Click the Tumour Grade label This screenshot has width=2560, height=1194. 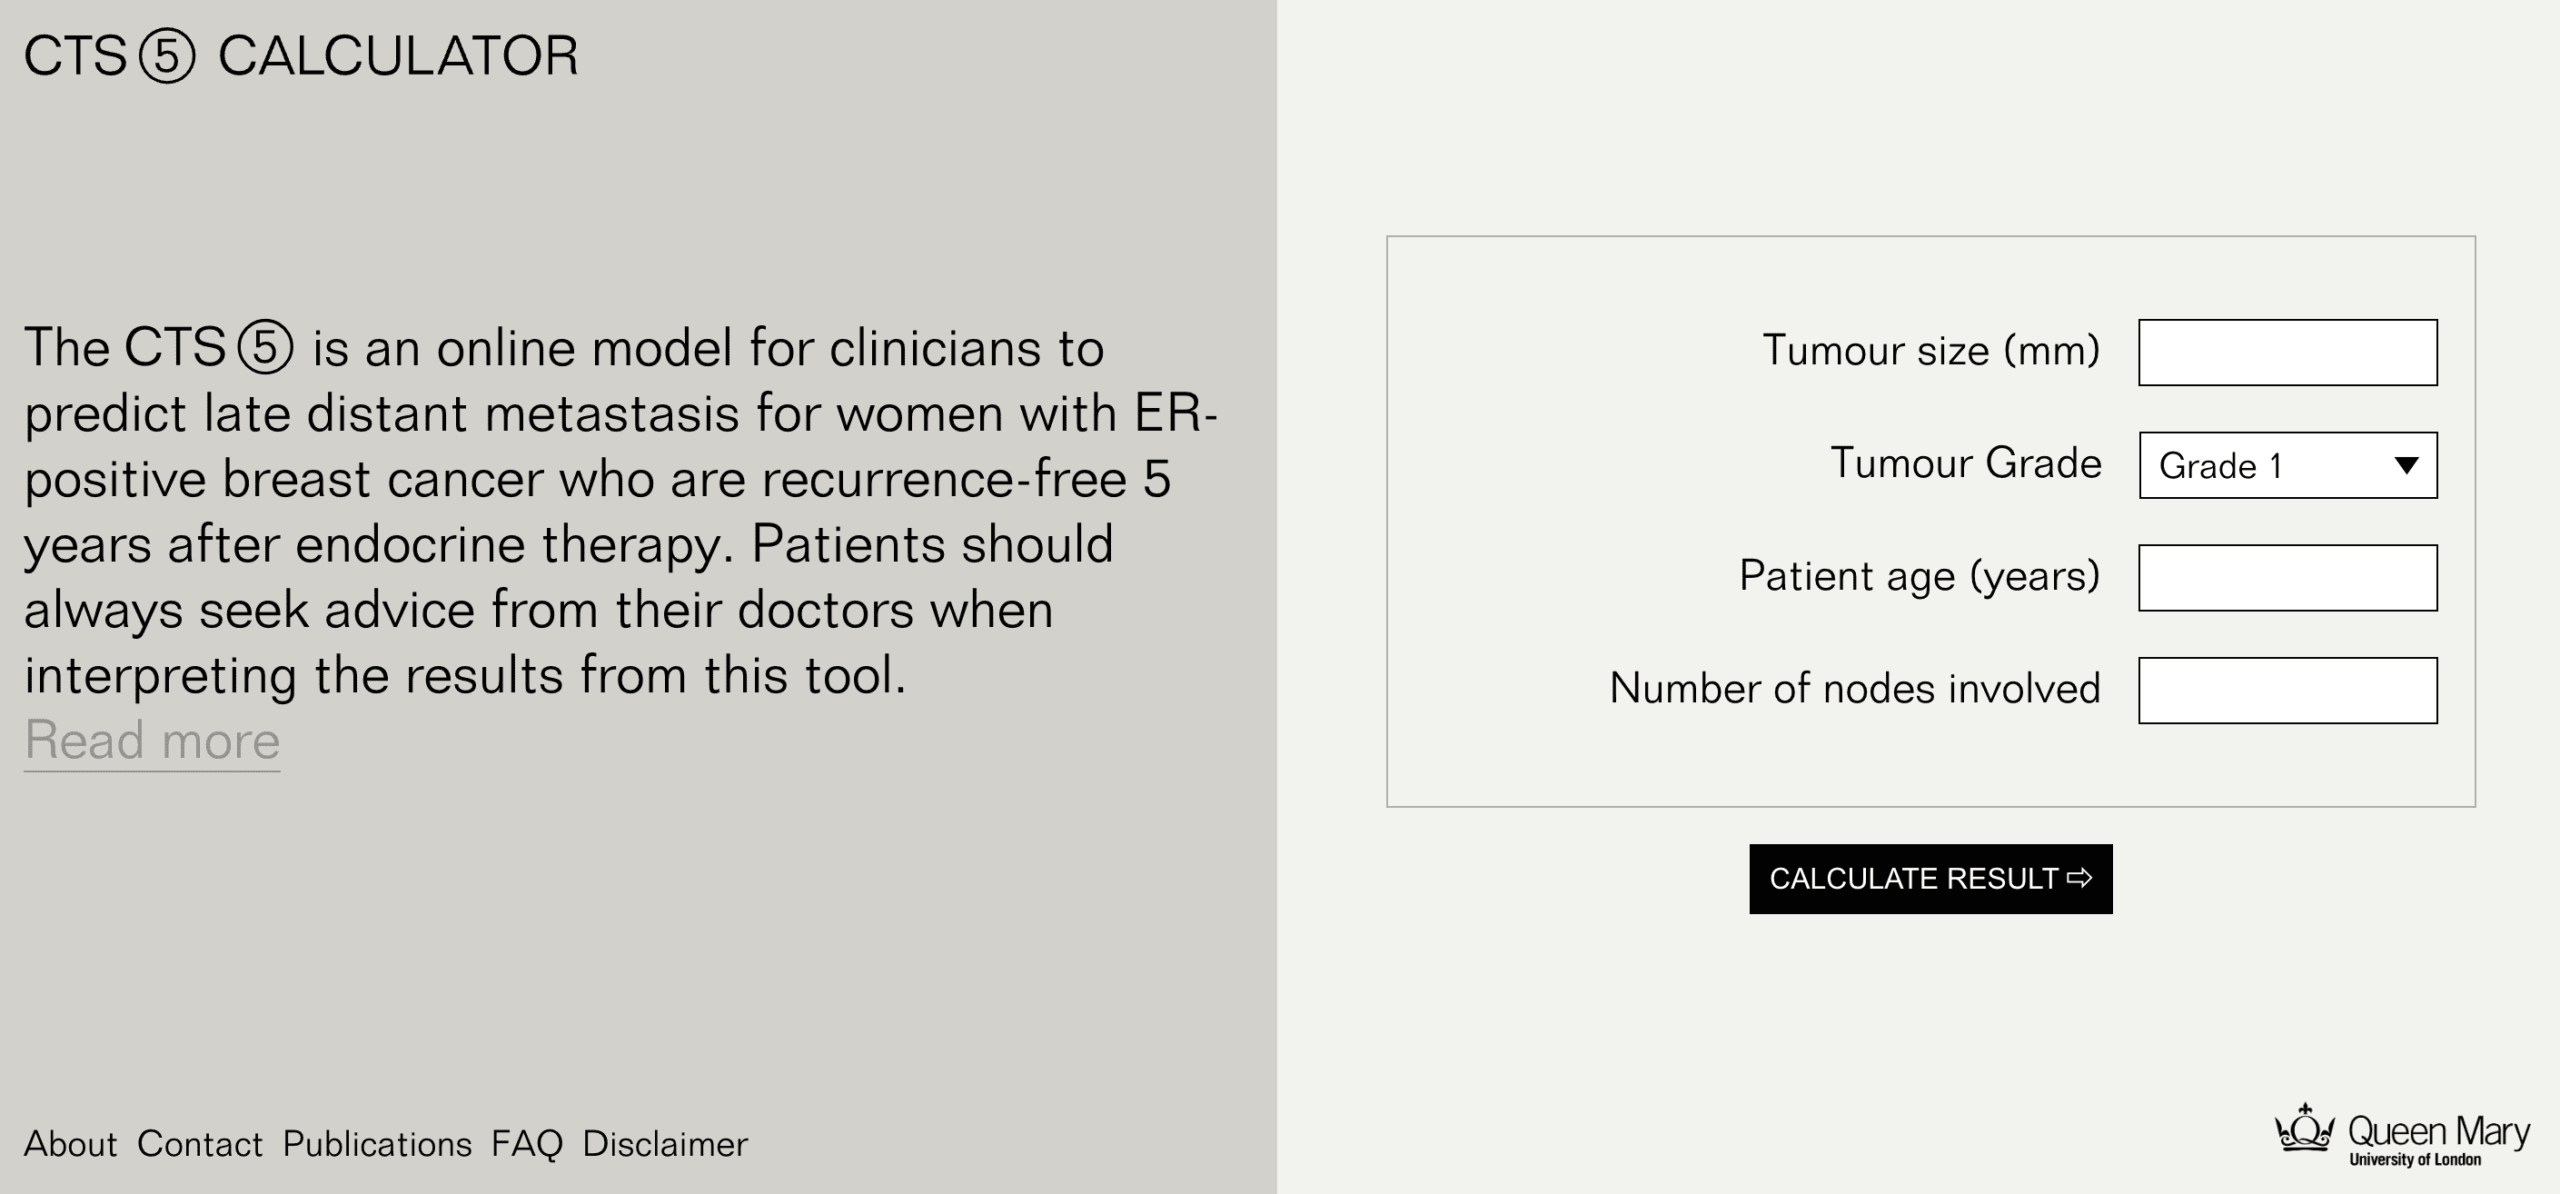(1966, 463)
